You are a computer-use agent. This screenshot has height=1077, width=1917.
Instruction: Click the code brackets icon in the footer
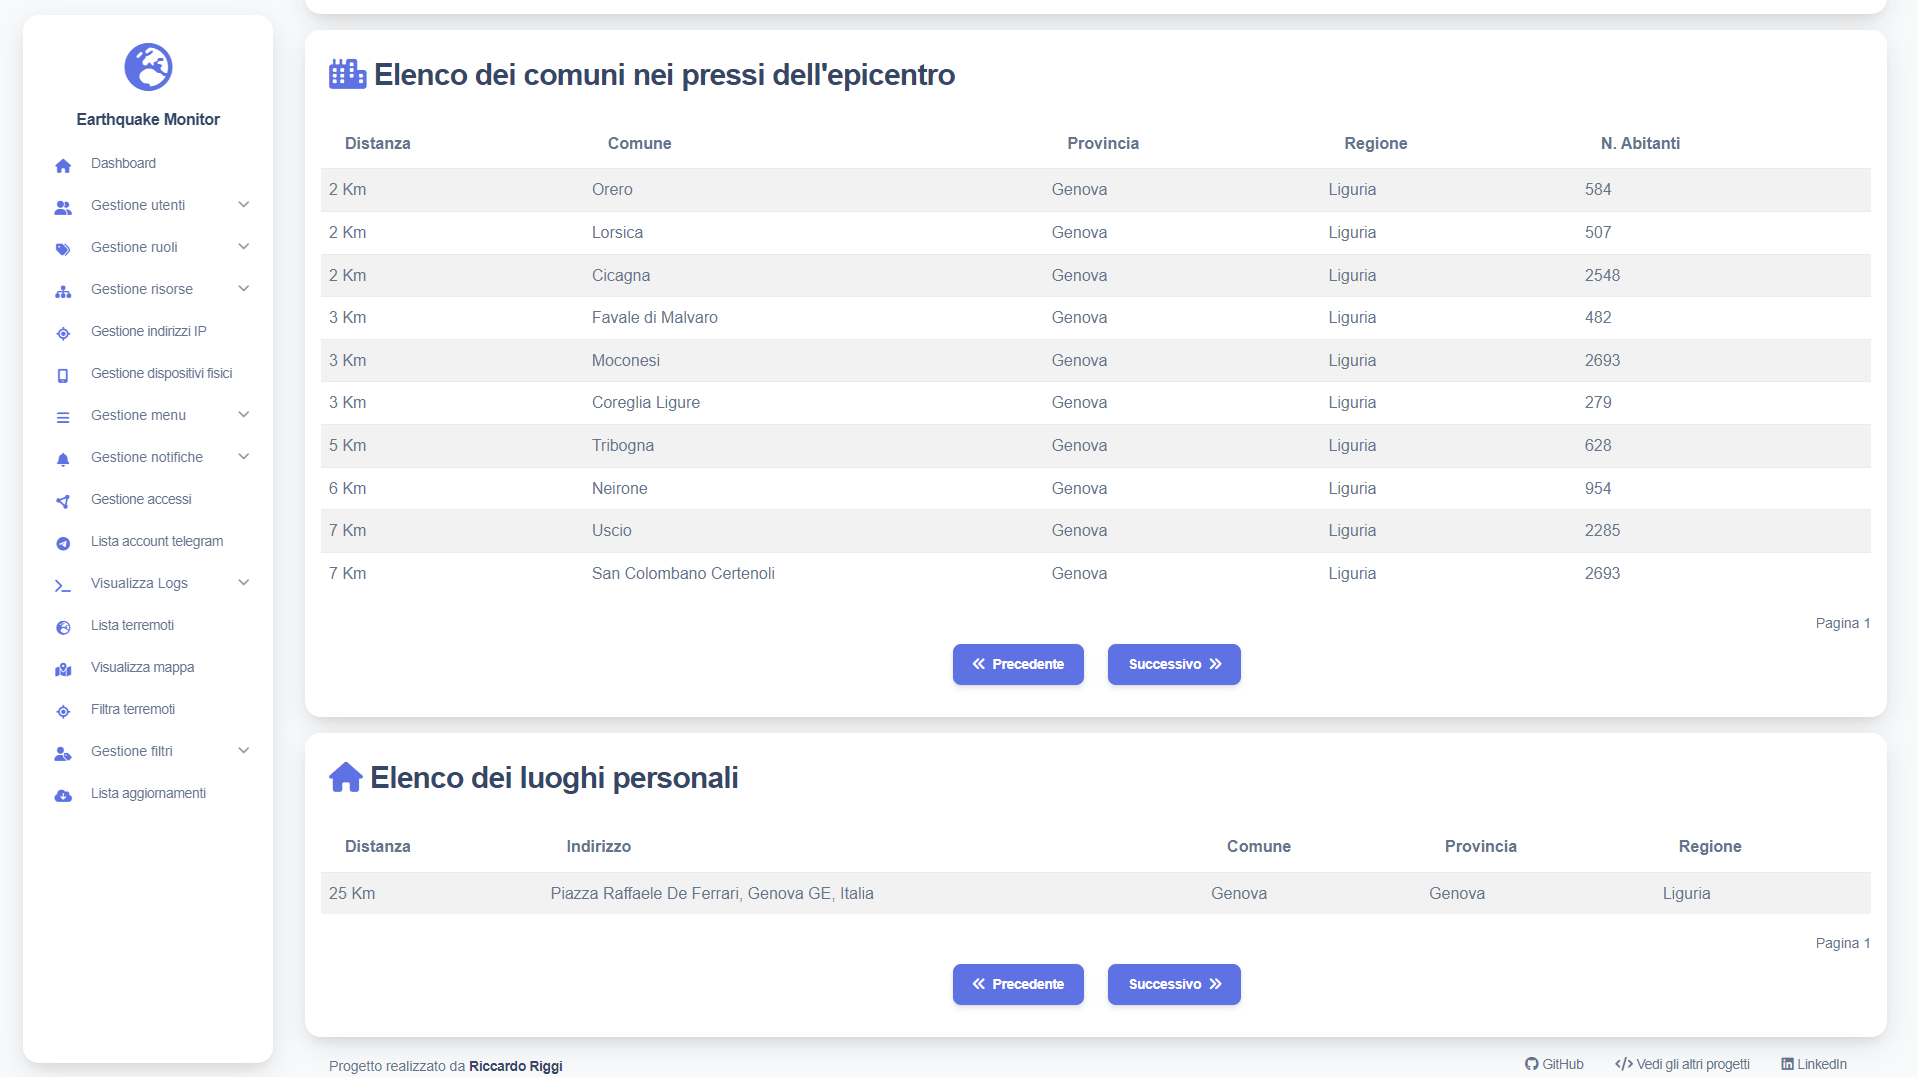1623,1064
